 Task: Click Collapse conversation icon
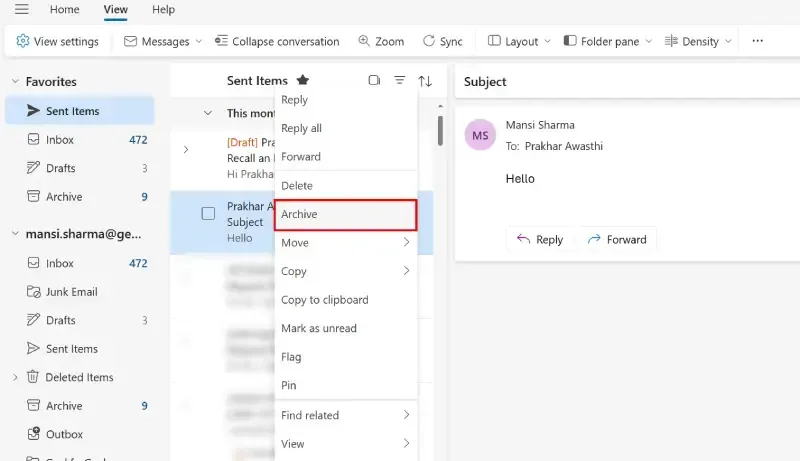coord(221,41)
